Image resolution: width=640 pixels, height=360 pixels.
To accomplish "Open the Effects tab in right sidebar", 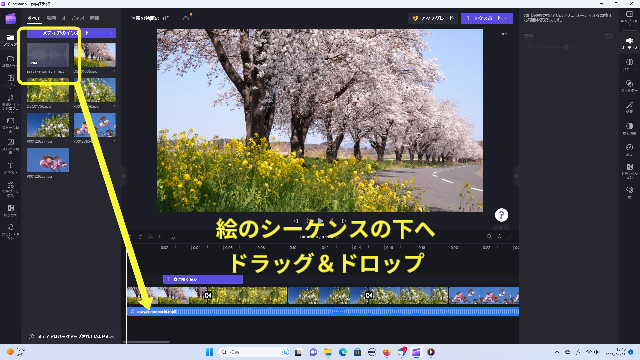I will pos(629,107).
